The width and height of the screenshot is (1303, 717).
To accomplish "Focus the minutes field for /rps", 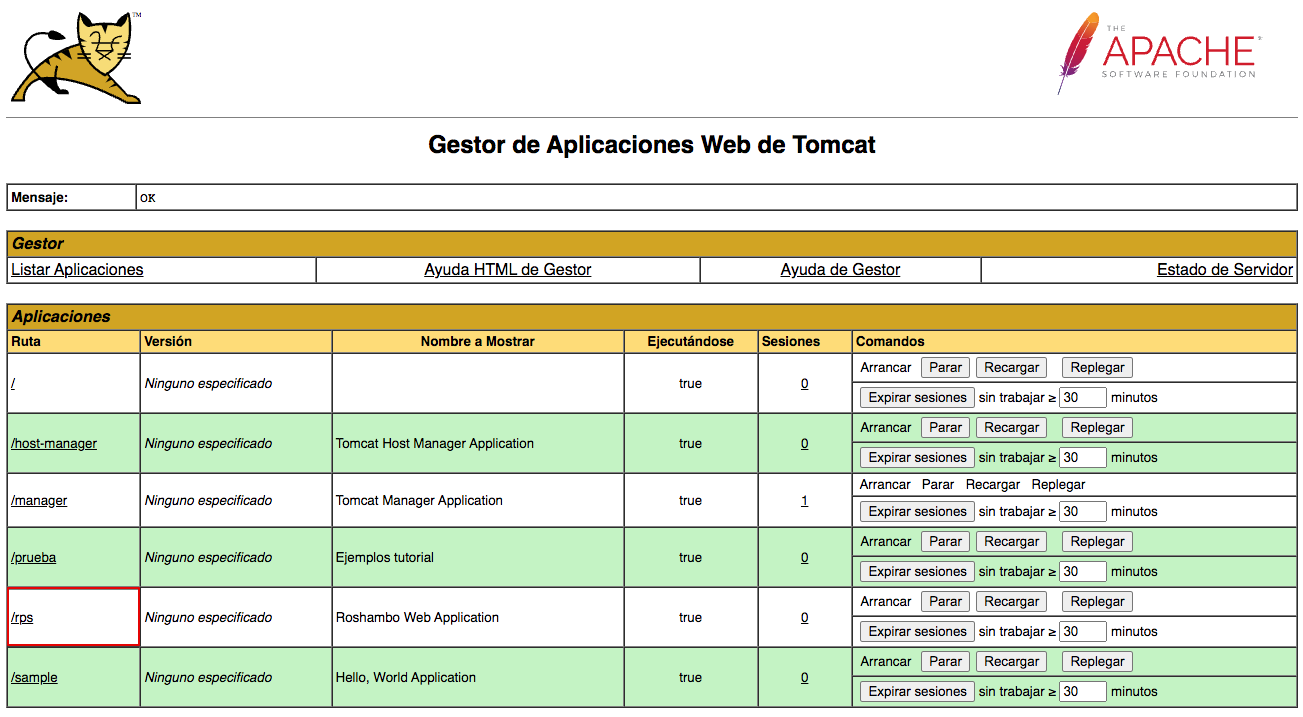I will point(1082,632).
